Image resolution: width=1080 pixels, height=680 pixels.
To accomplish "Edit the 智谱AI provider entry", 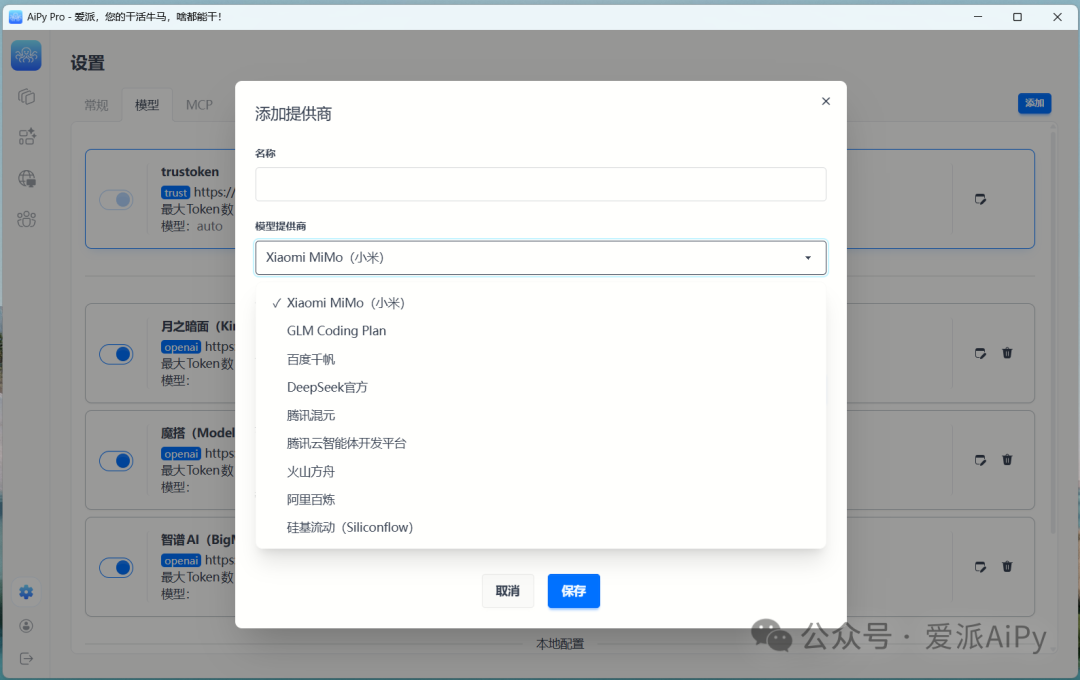I will (x=980, y=567).
